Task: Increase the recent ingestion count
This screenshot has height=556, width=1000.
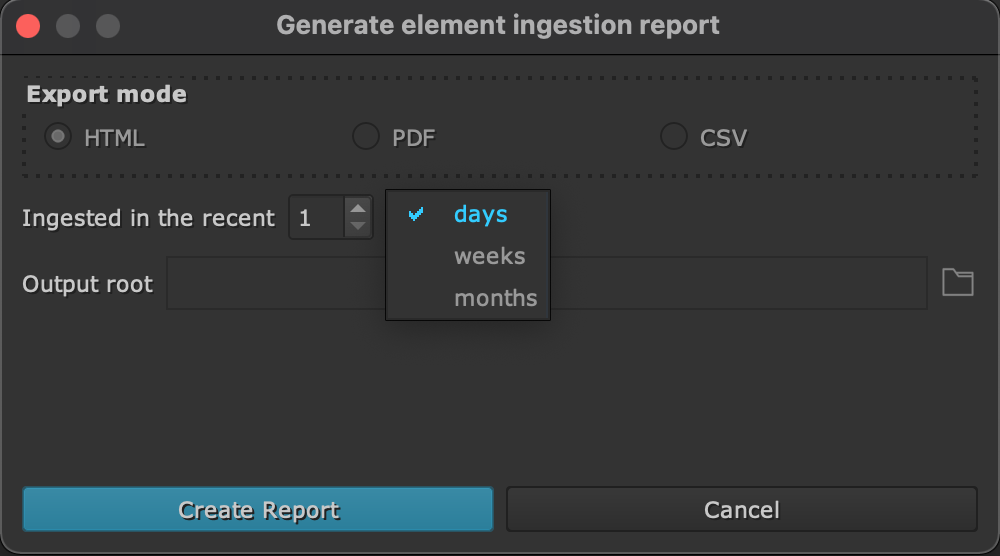Action: pyautogui.click(x=357, y=208)
